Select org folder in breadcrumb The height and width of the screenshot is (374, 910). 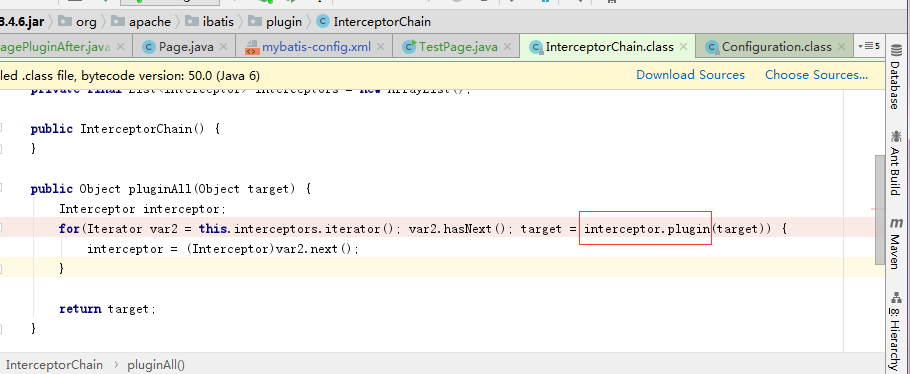pyautogui.click(x=78, y=22)
